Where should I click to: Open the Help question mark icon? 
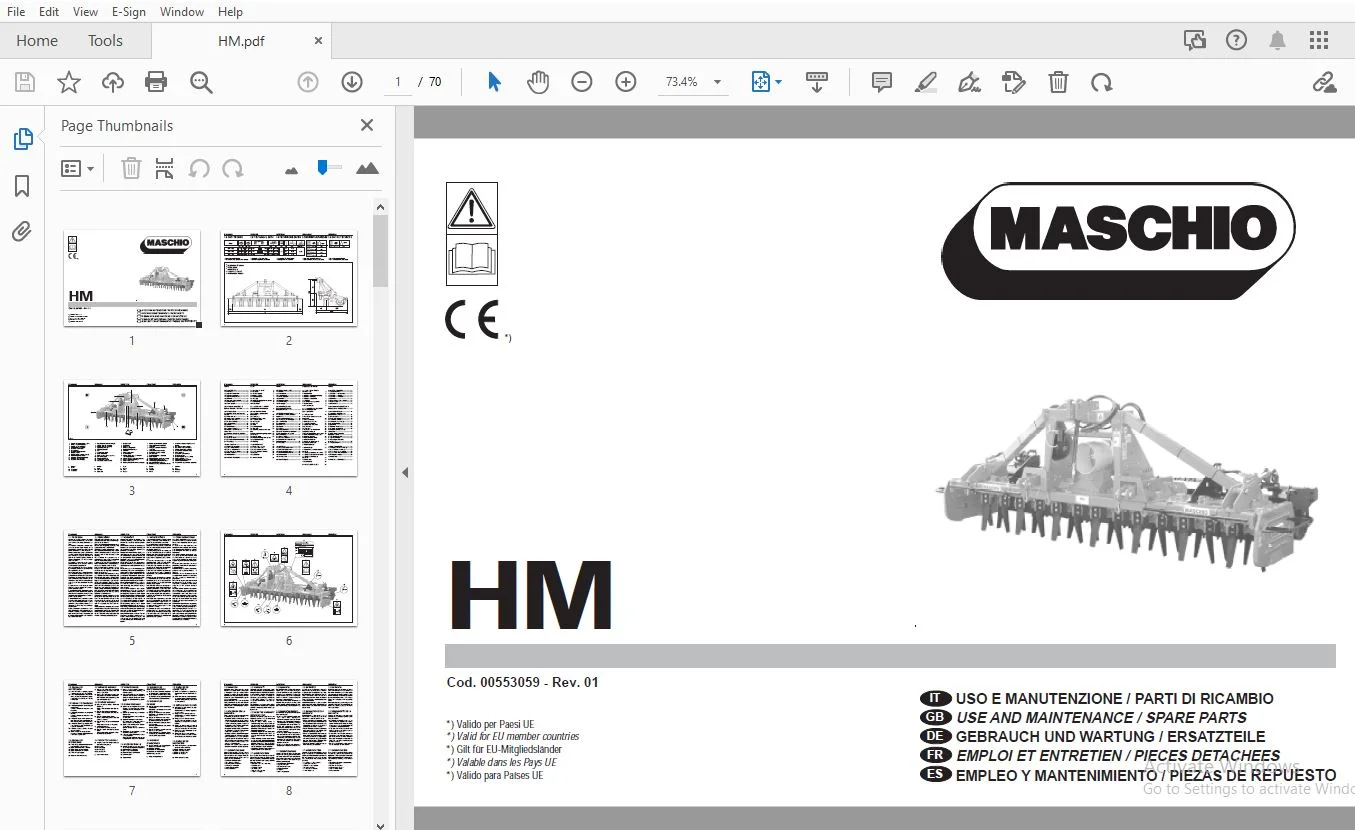(x=1237, y=41)
